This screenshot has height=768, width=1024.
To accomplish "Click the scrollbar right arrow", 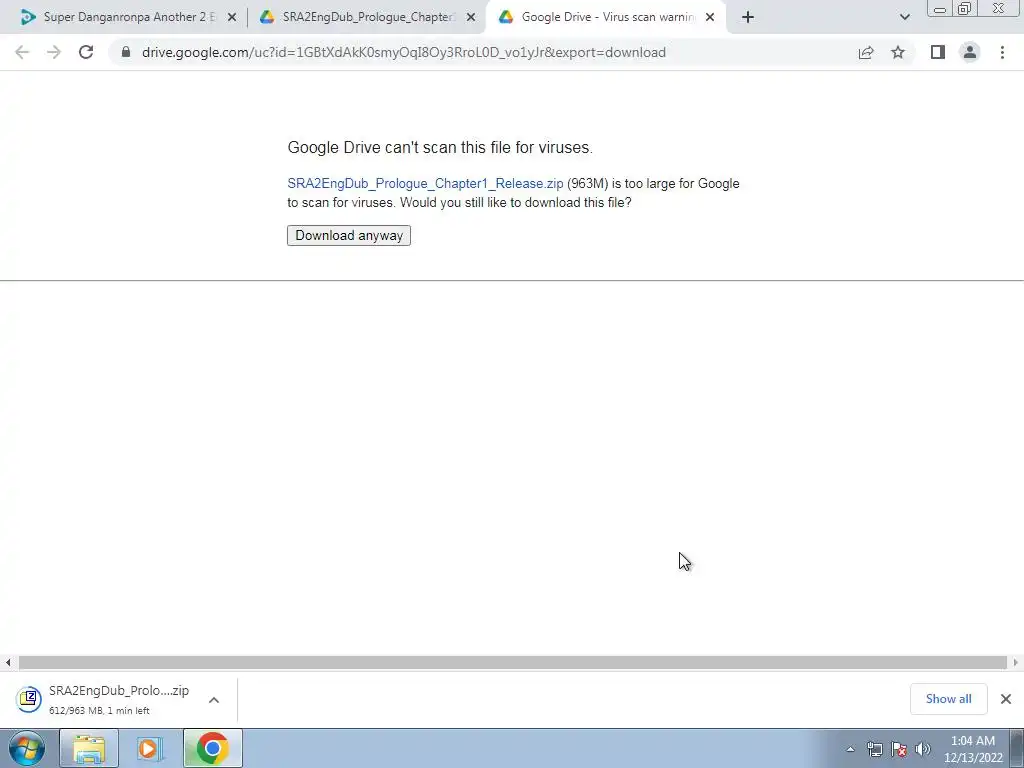I will point(1016,662).
